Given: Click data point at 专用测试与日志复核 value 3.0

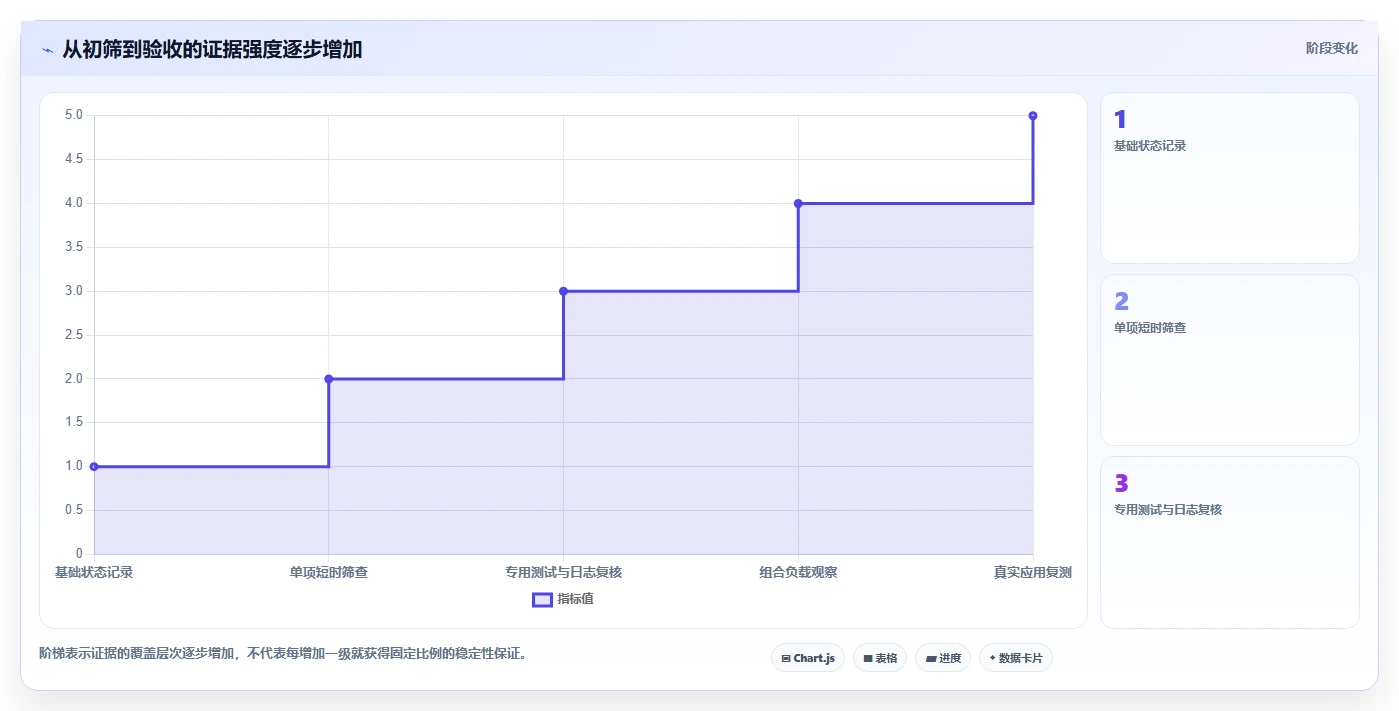Looking at the screenshot, I should 564,291.
